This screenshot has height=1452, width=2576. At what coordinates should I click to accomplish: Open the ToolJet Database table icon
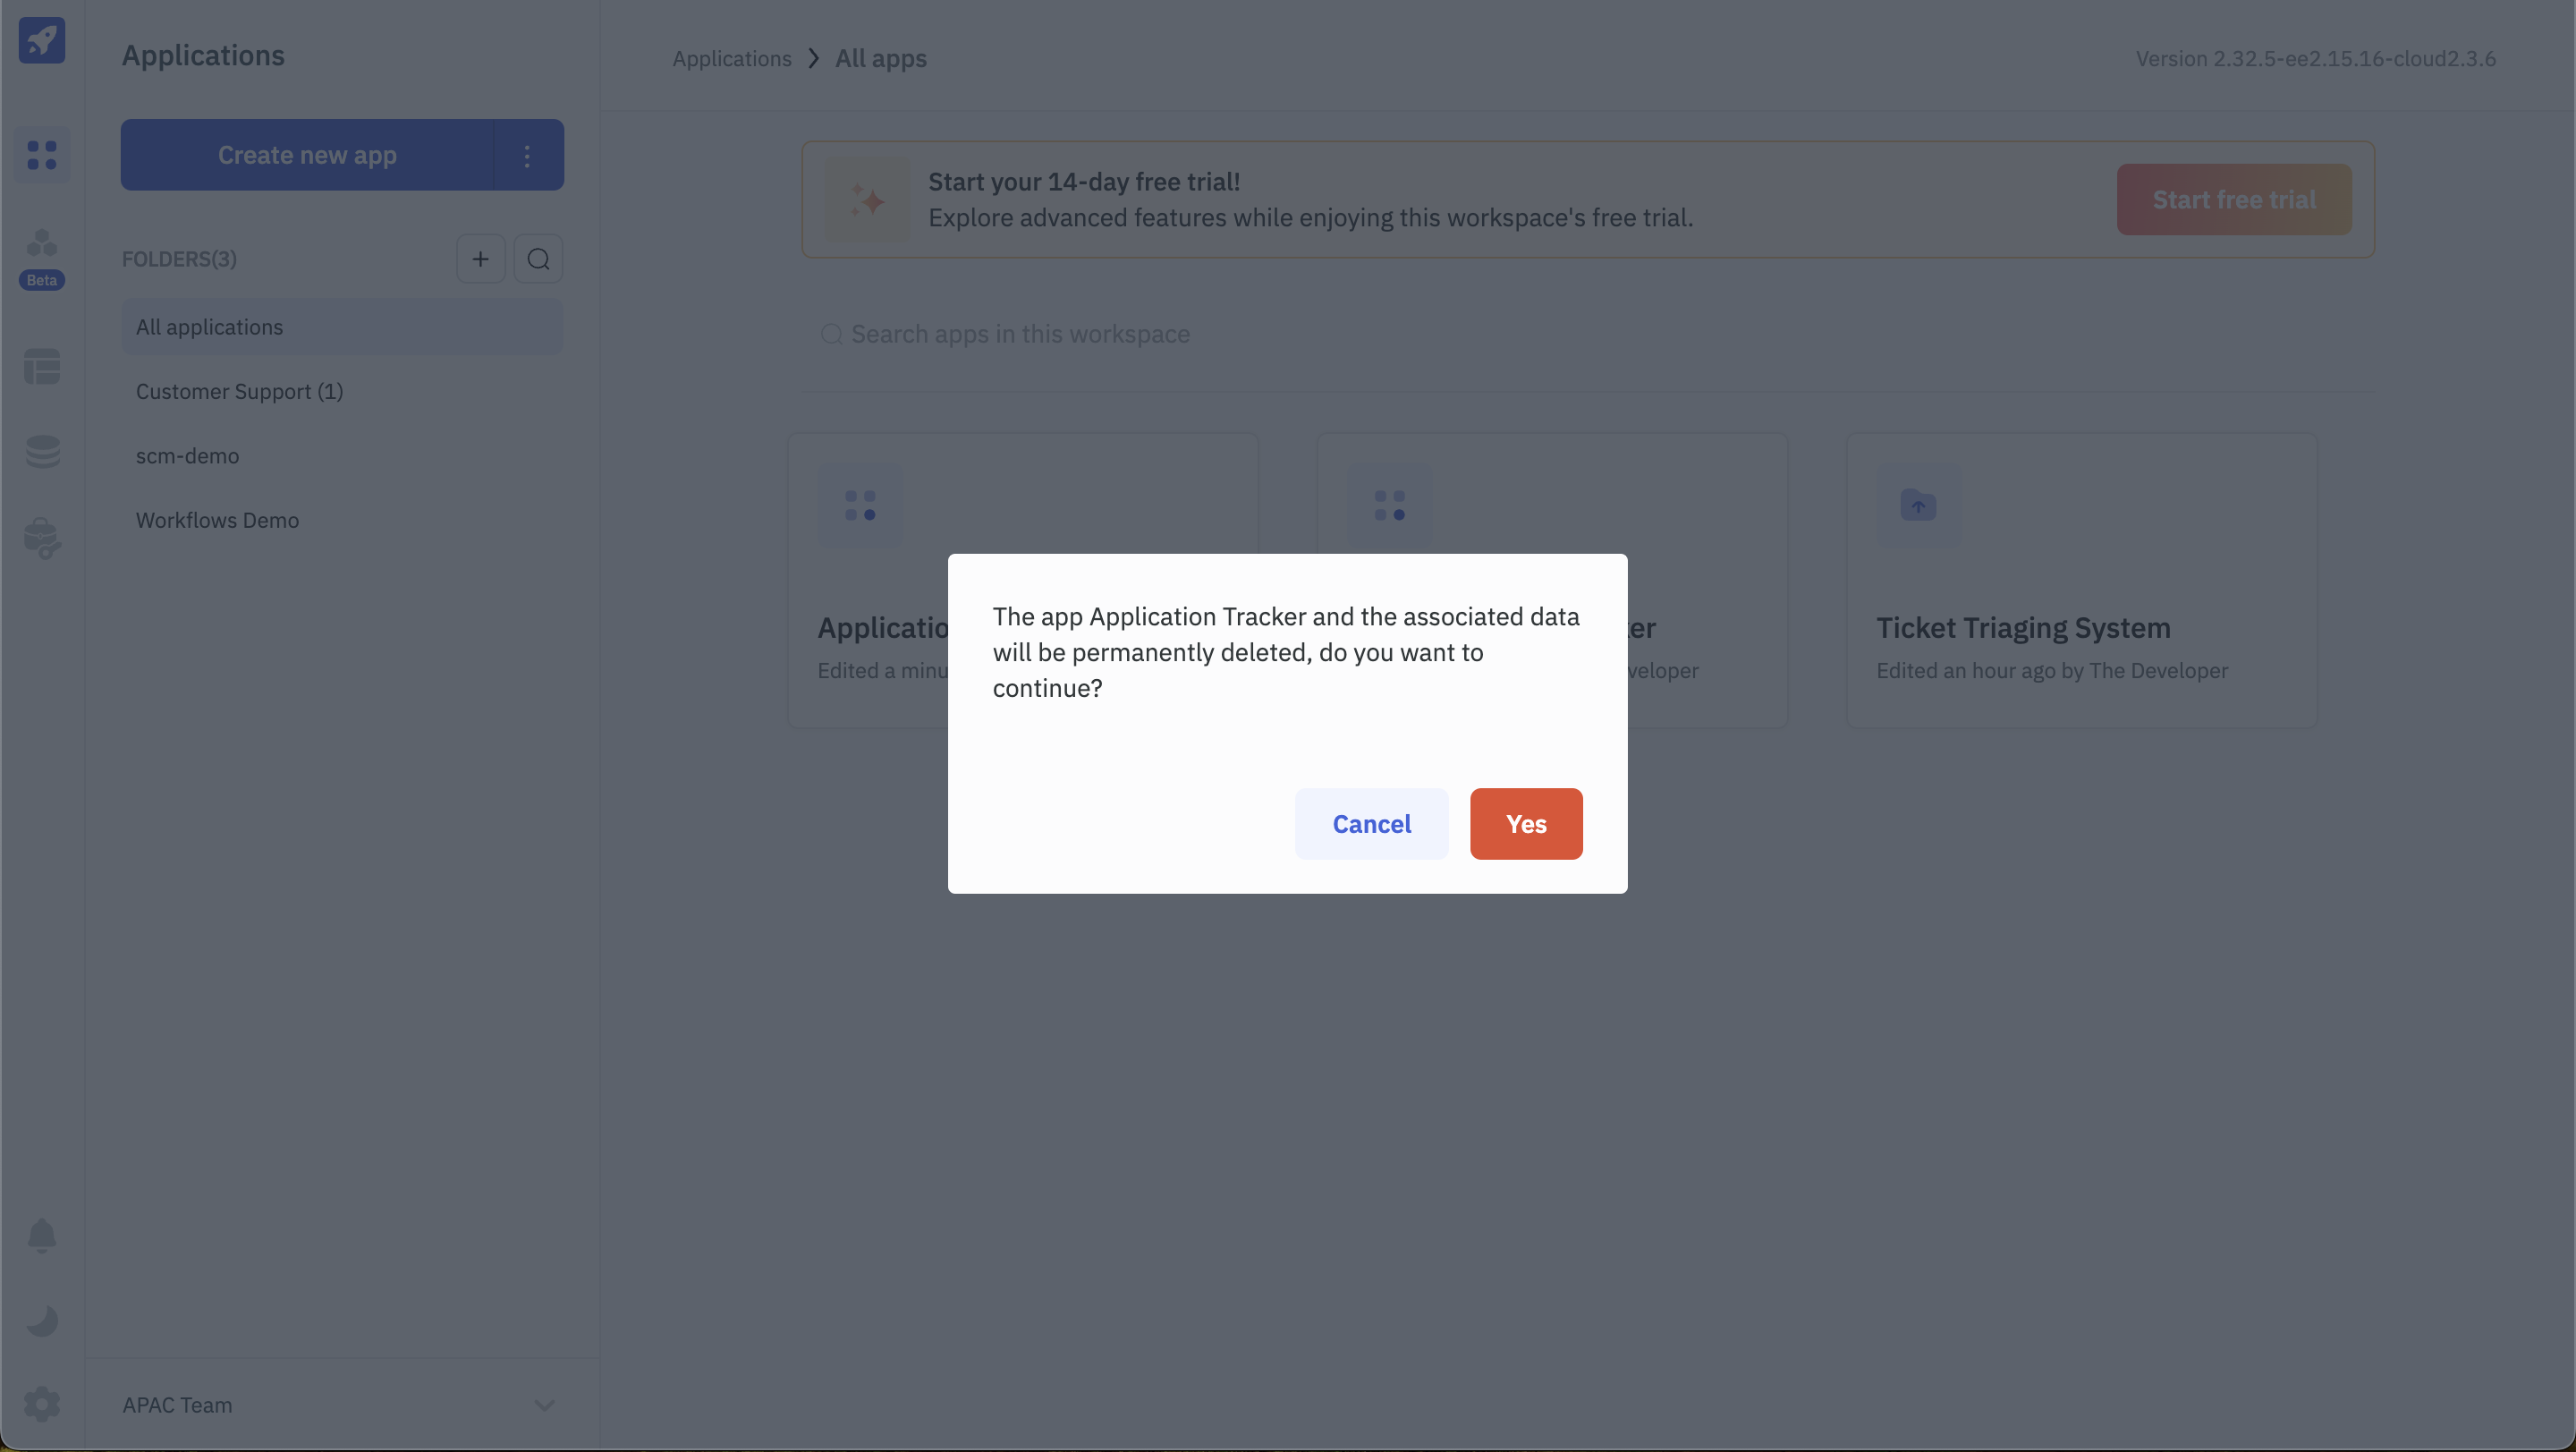coord(42,366)
